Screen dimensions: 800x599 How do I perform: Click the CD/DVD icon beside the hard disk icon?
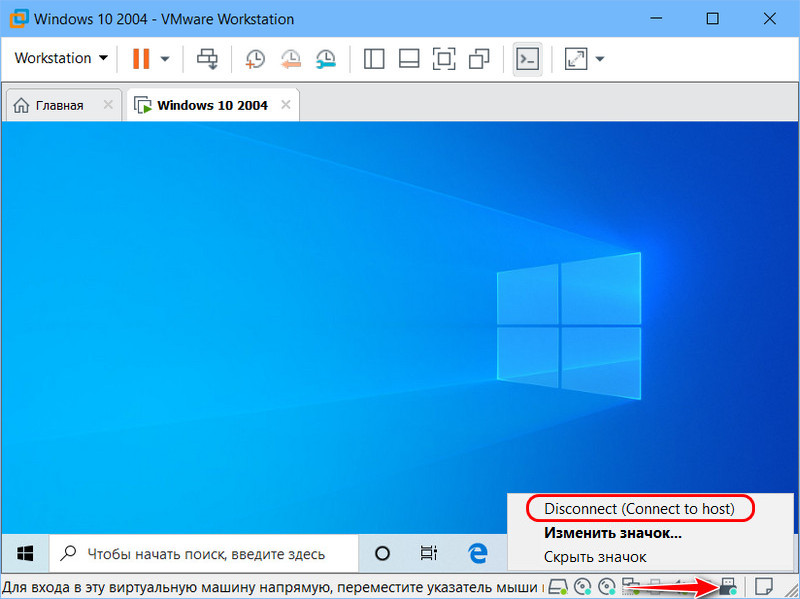pos(583,586)
